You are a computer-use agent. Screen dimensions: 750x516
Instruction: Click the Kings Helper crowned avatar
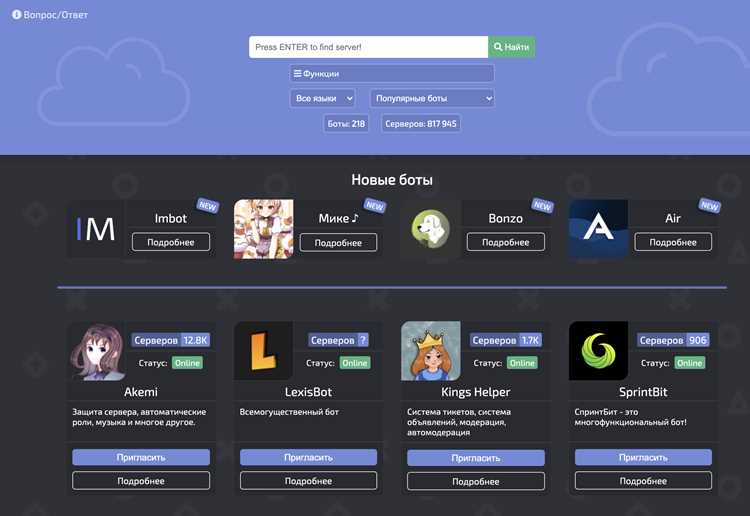click(430, 351)
